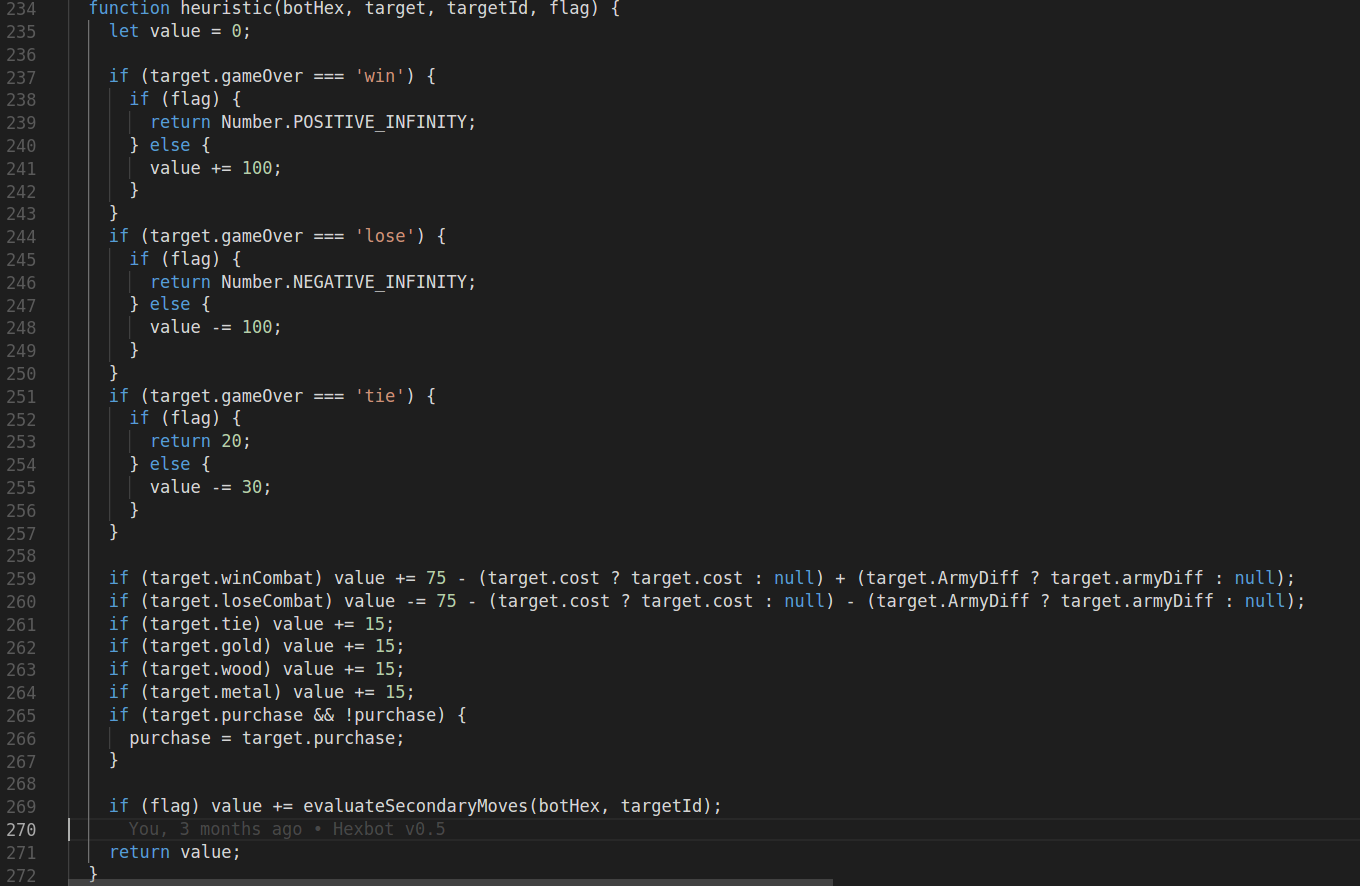Click the function name "heuristic" on line 234
This screenshot has width=1360, height=886.
click(226, 9)
